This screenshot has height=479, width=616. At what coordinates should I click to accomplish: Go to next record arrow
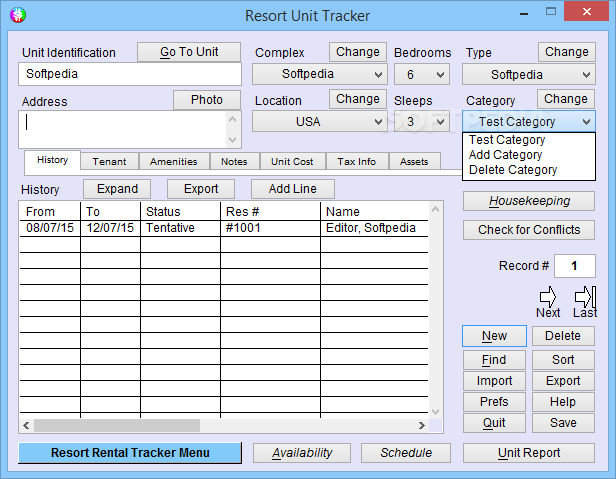548,297
